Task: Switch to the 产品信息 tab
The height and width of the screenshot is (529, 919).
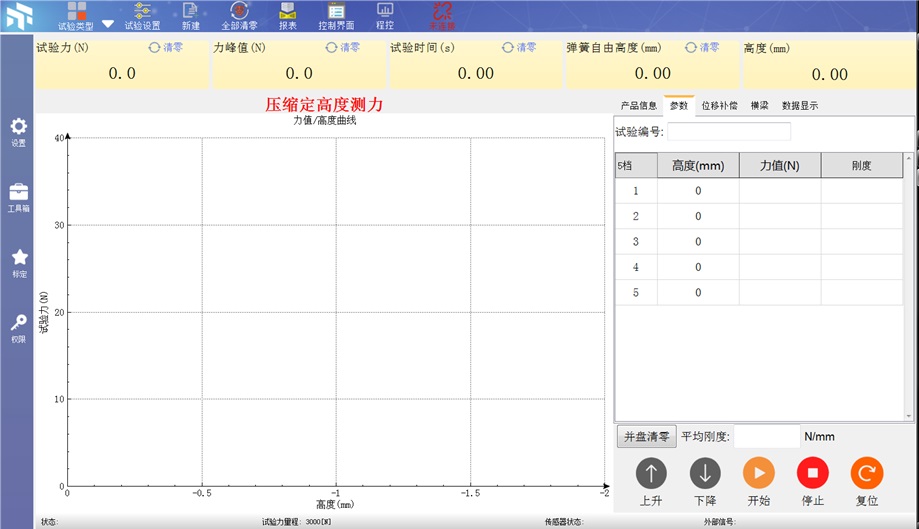Action: pyautogui.click(x=638, y=105)
